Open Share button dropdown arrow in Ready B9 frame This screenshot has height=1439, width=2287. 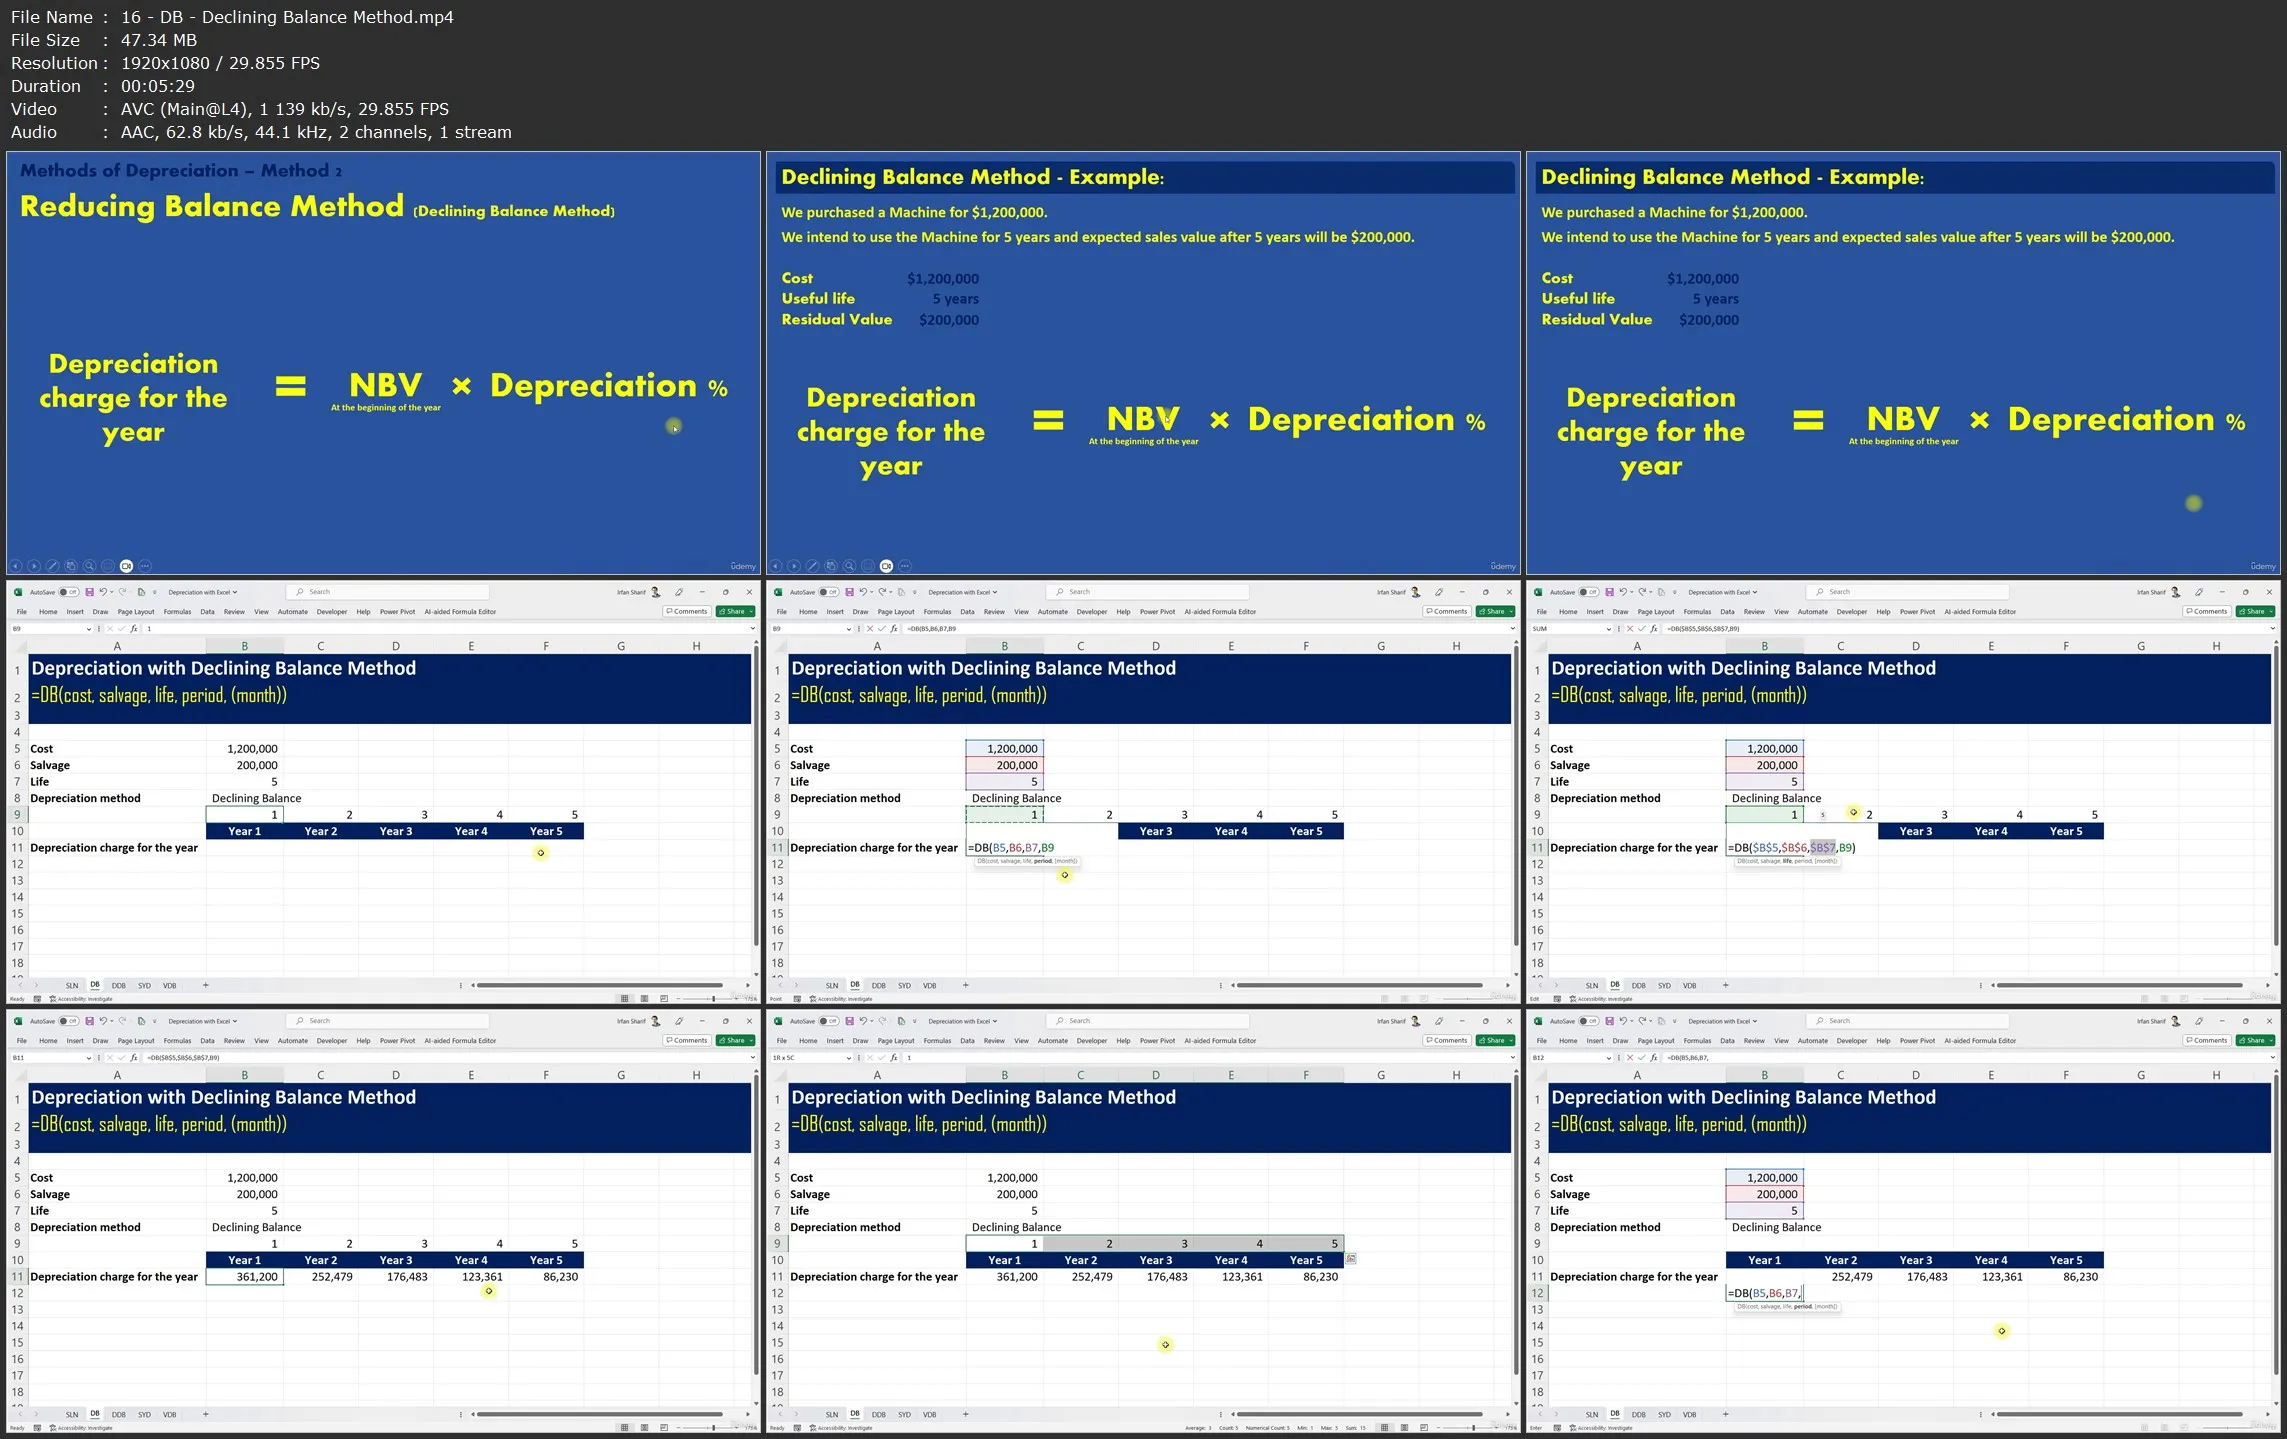(749, 611)
